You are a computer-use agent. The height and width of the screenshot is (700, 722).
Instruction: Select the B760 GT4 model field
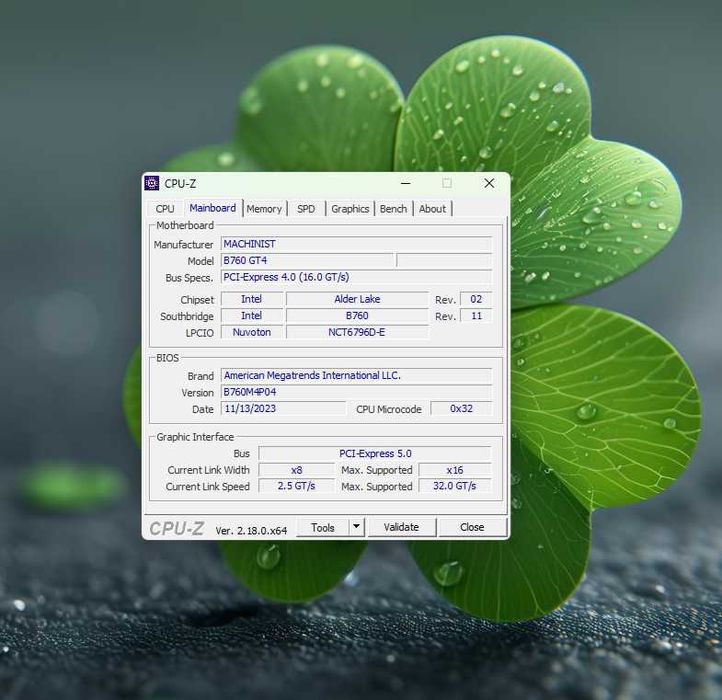[307, 260]
